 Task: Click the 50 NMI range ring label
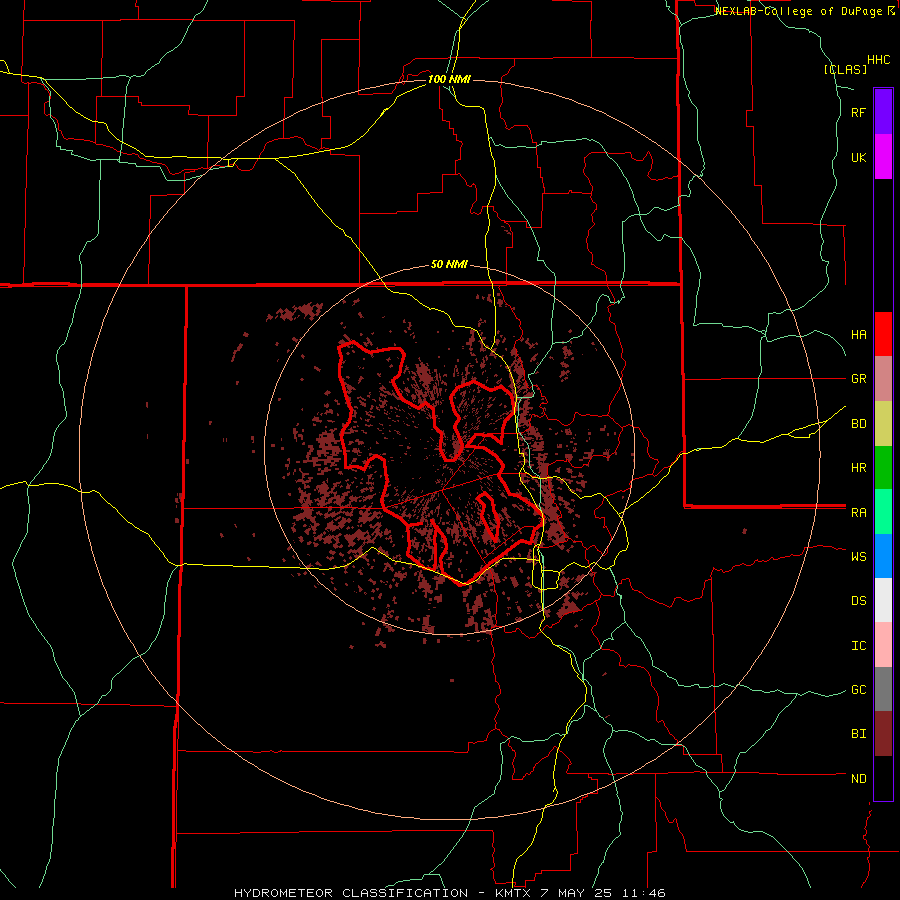click(x=449, y=264)
